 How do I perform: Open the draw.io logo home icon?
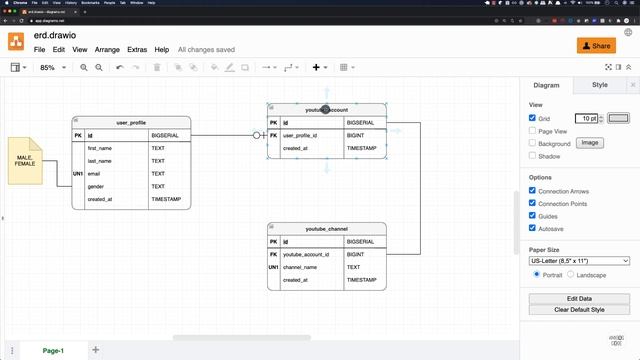16,42
